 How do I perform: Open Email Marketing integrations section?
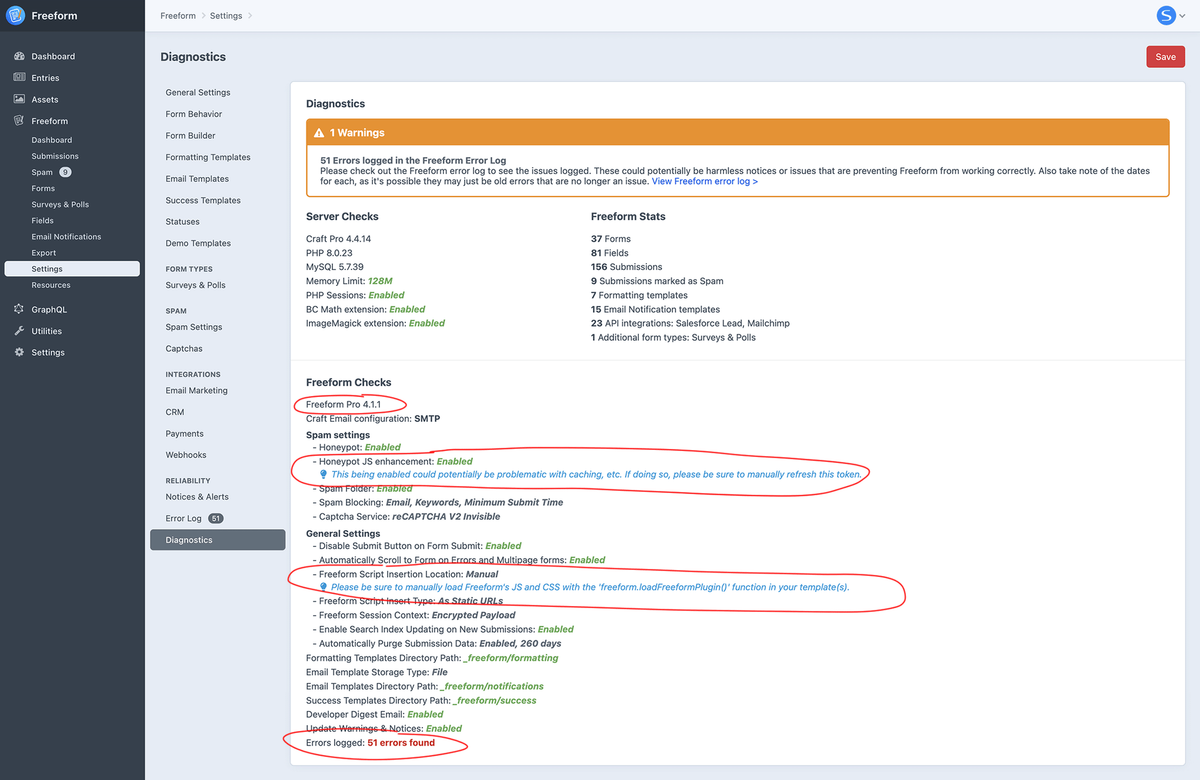(x=197, y=391)
